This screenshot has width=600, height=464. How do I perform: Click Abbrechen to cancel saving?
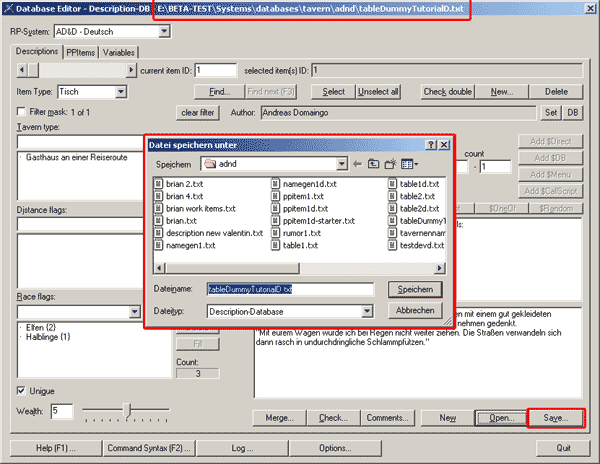[x=415, y=311]
